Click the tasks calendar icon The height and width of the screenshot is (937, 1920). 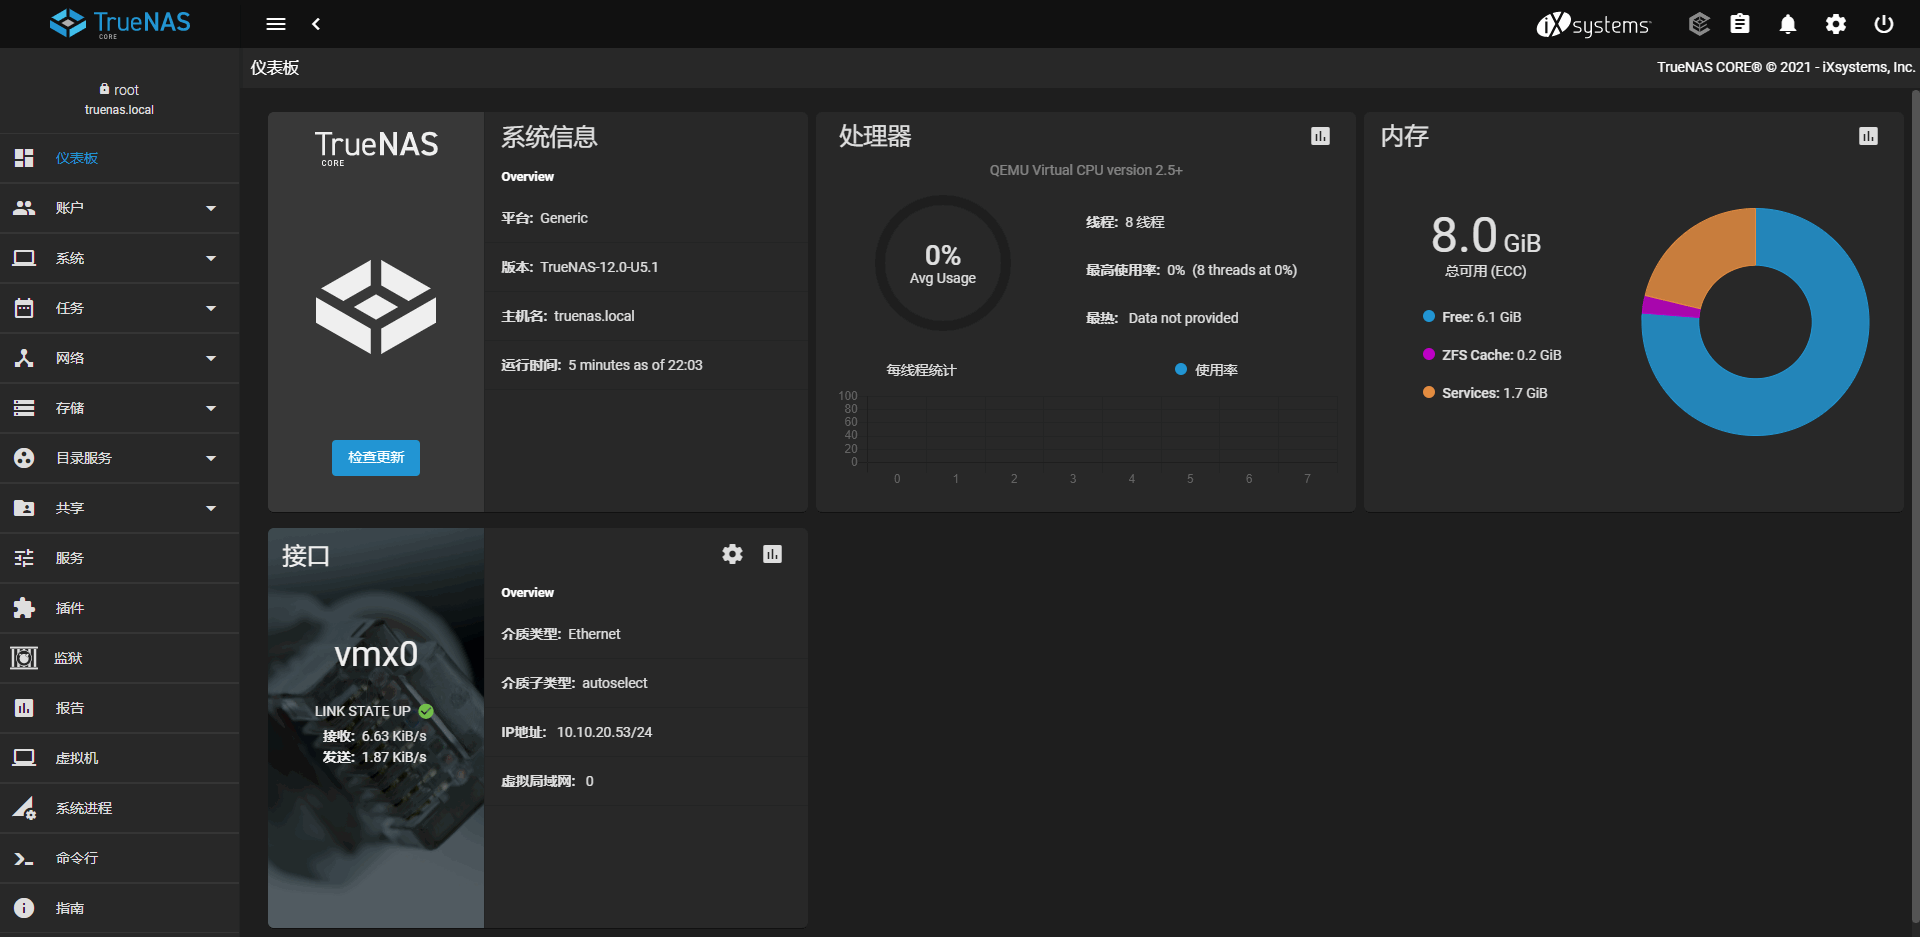pyautogui.click(x=24, y=308)
